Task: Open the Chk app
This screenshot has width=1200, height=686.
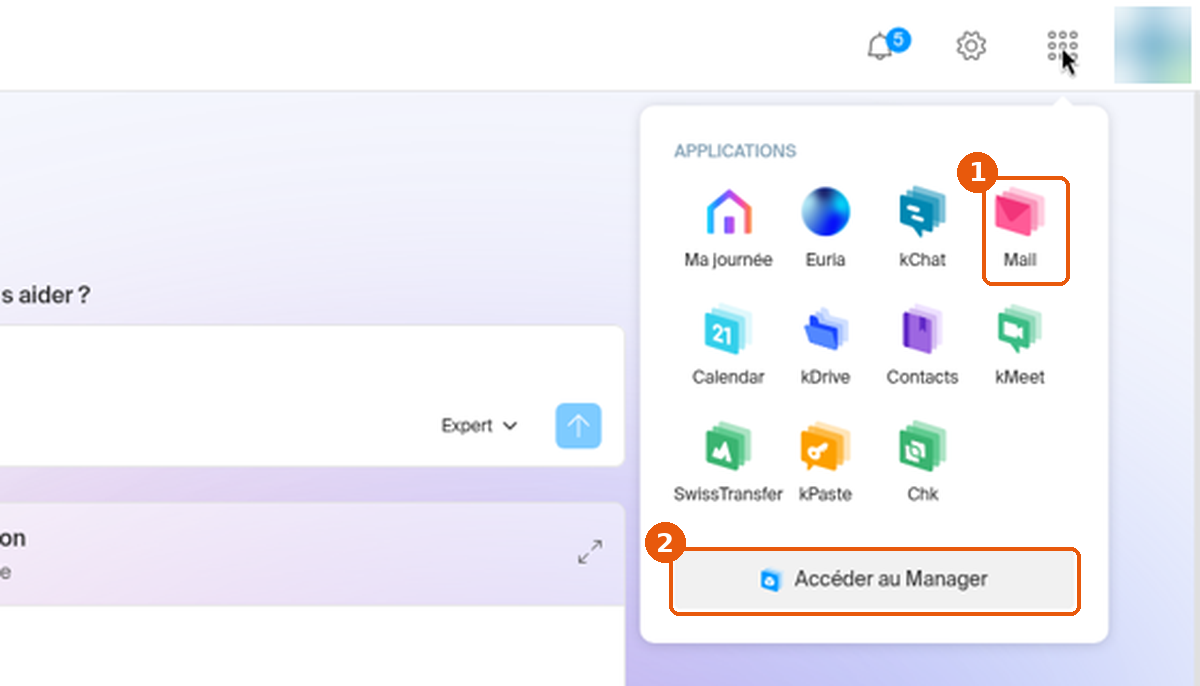Action: tap(922, 463)
